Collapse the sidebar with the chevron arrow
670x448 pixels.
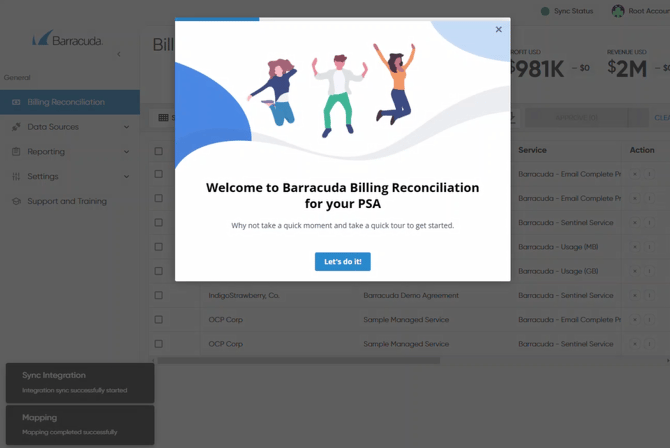[119, 54]
